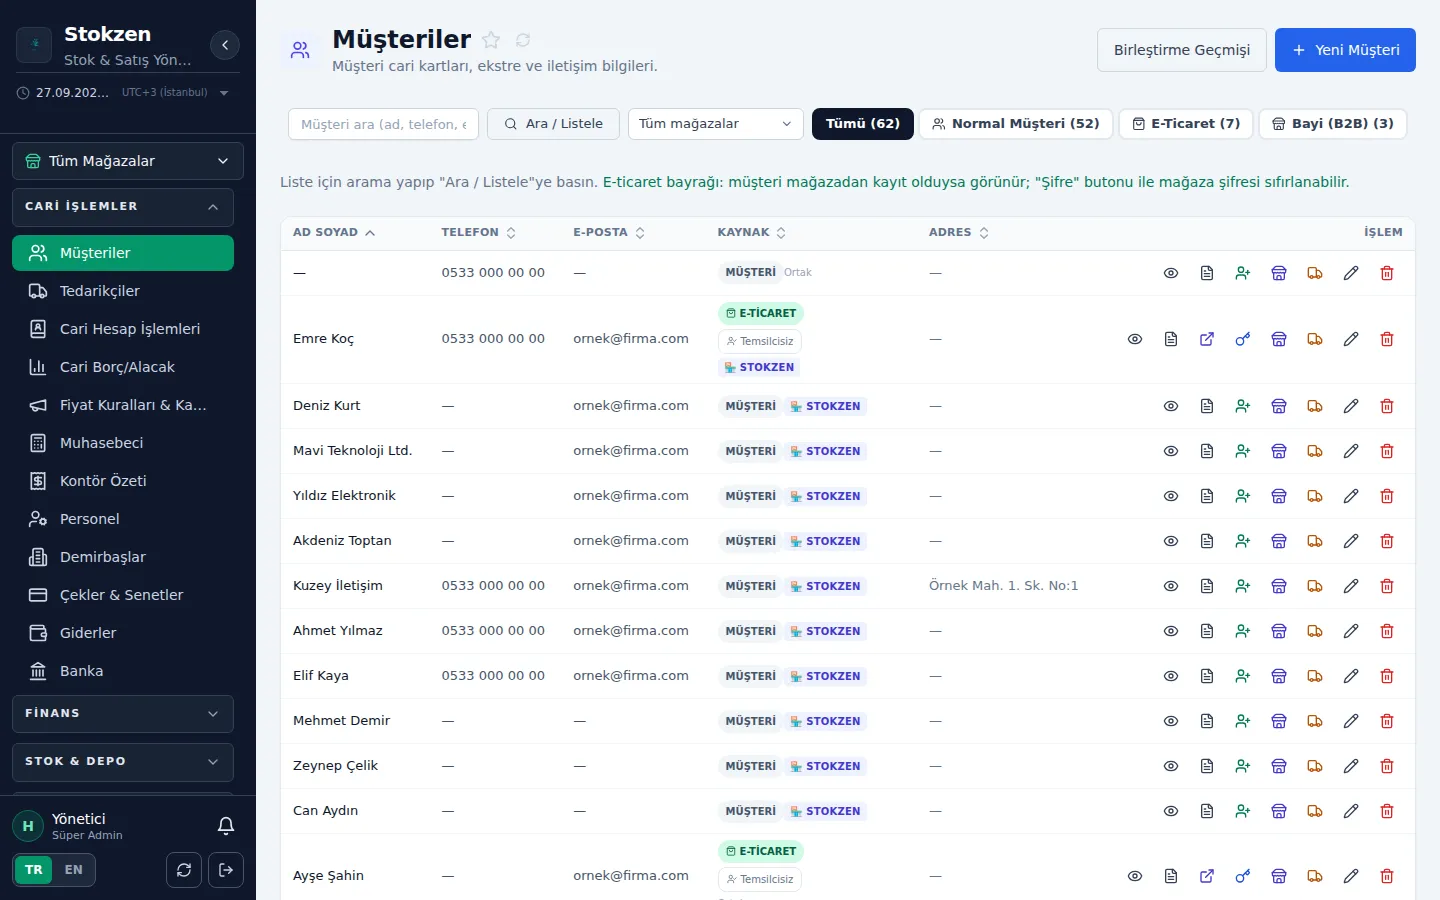The image size is (1440, 900).
Task: Delete the Elif Kaya customer
Action: (1387, 676)
